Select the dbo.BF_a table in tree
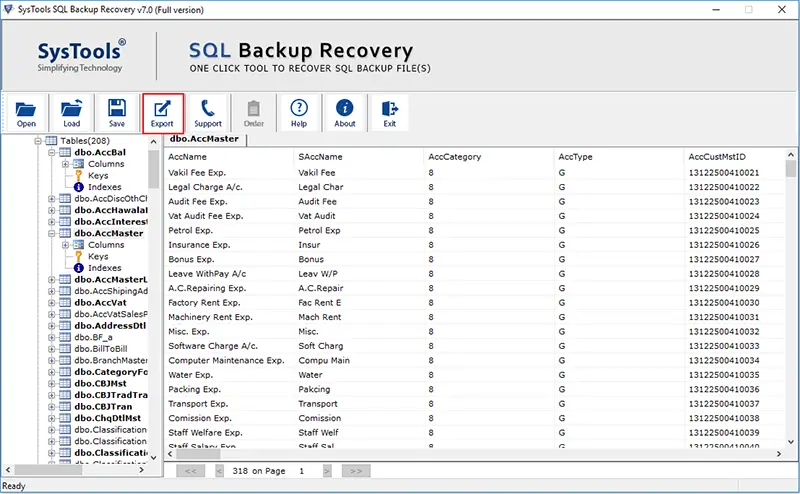The image size is (800, 494). coord(93,337)
